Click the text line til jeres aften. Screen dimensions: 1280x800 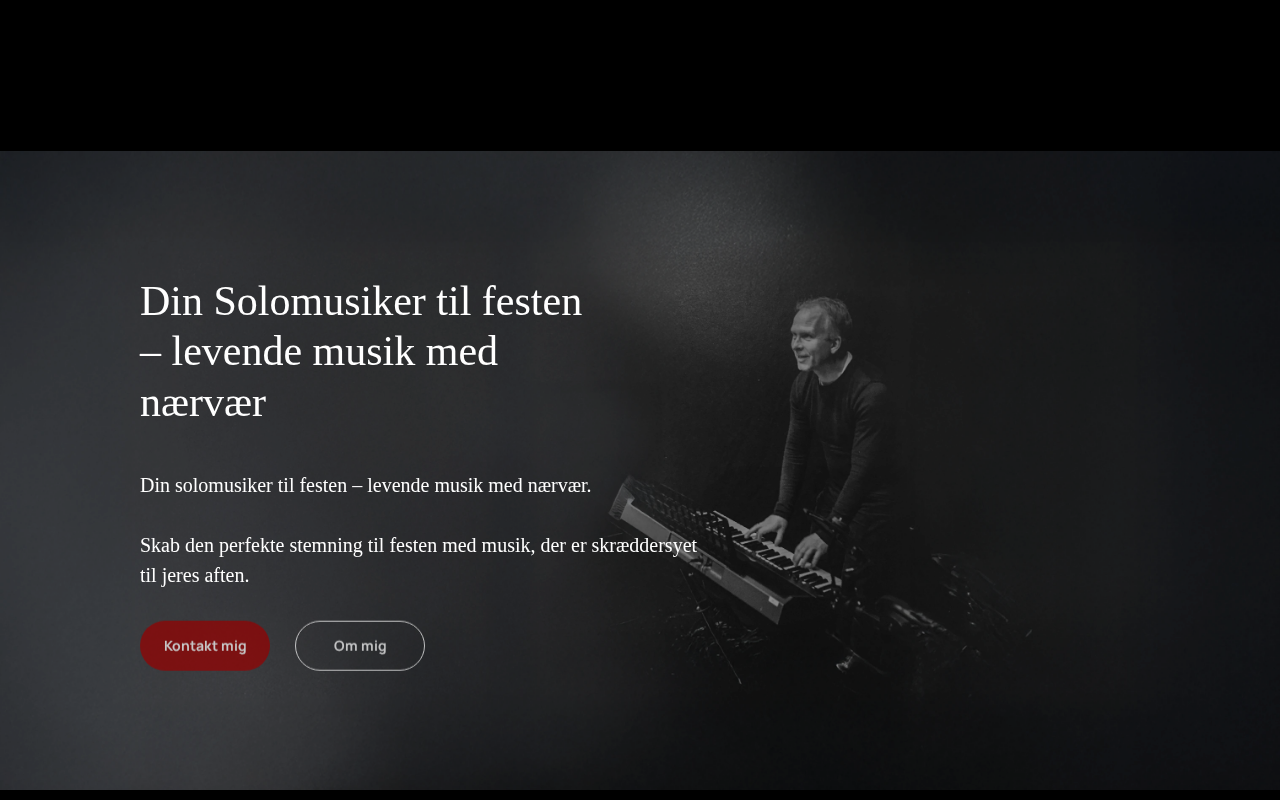pos(194,575)
